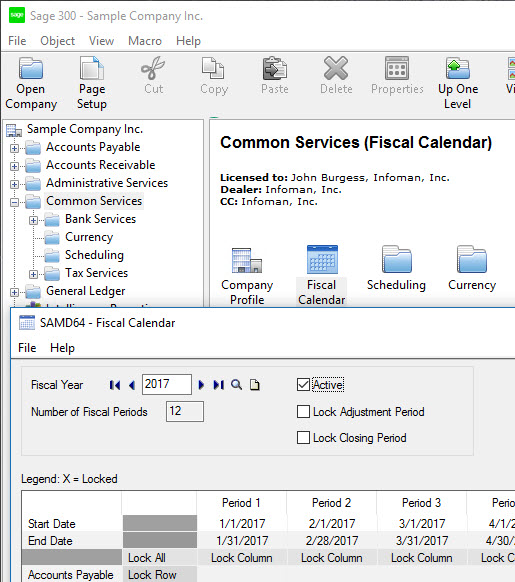Expand the Tax Services tree node

pyautogui.click(x=33, y=274)
